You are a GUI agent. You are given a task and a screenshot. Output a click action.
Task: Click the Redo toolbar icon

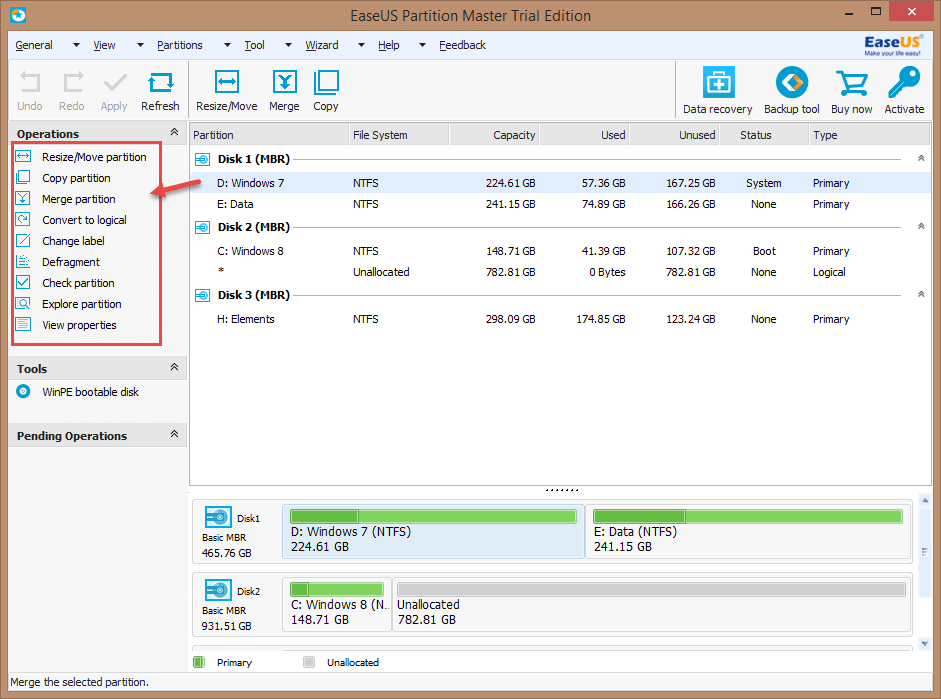[73, 82]
